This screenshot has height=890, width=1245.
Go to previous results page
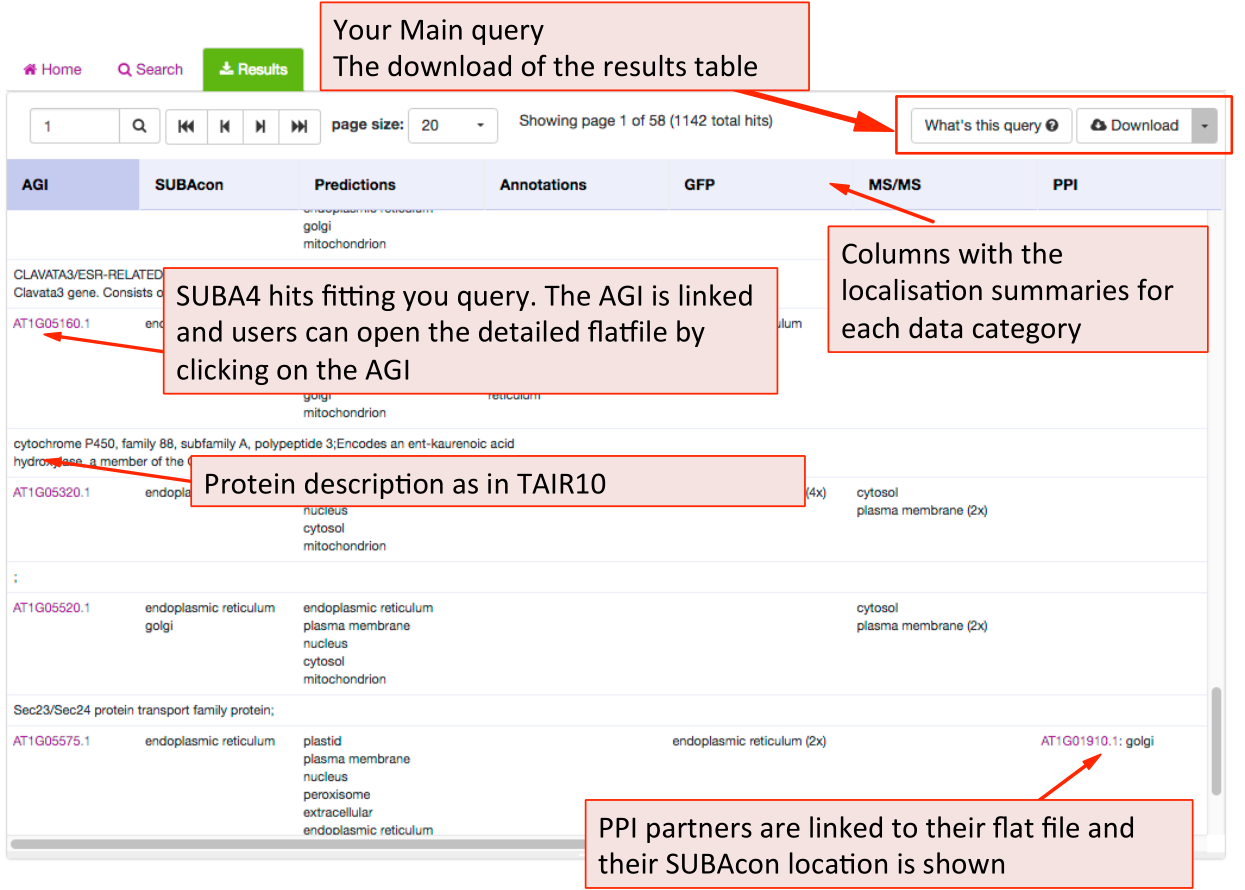pos(224,126)
